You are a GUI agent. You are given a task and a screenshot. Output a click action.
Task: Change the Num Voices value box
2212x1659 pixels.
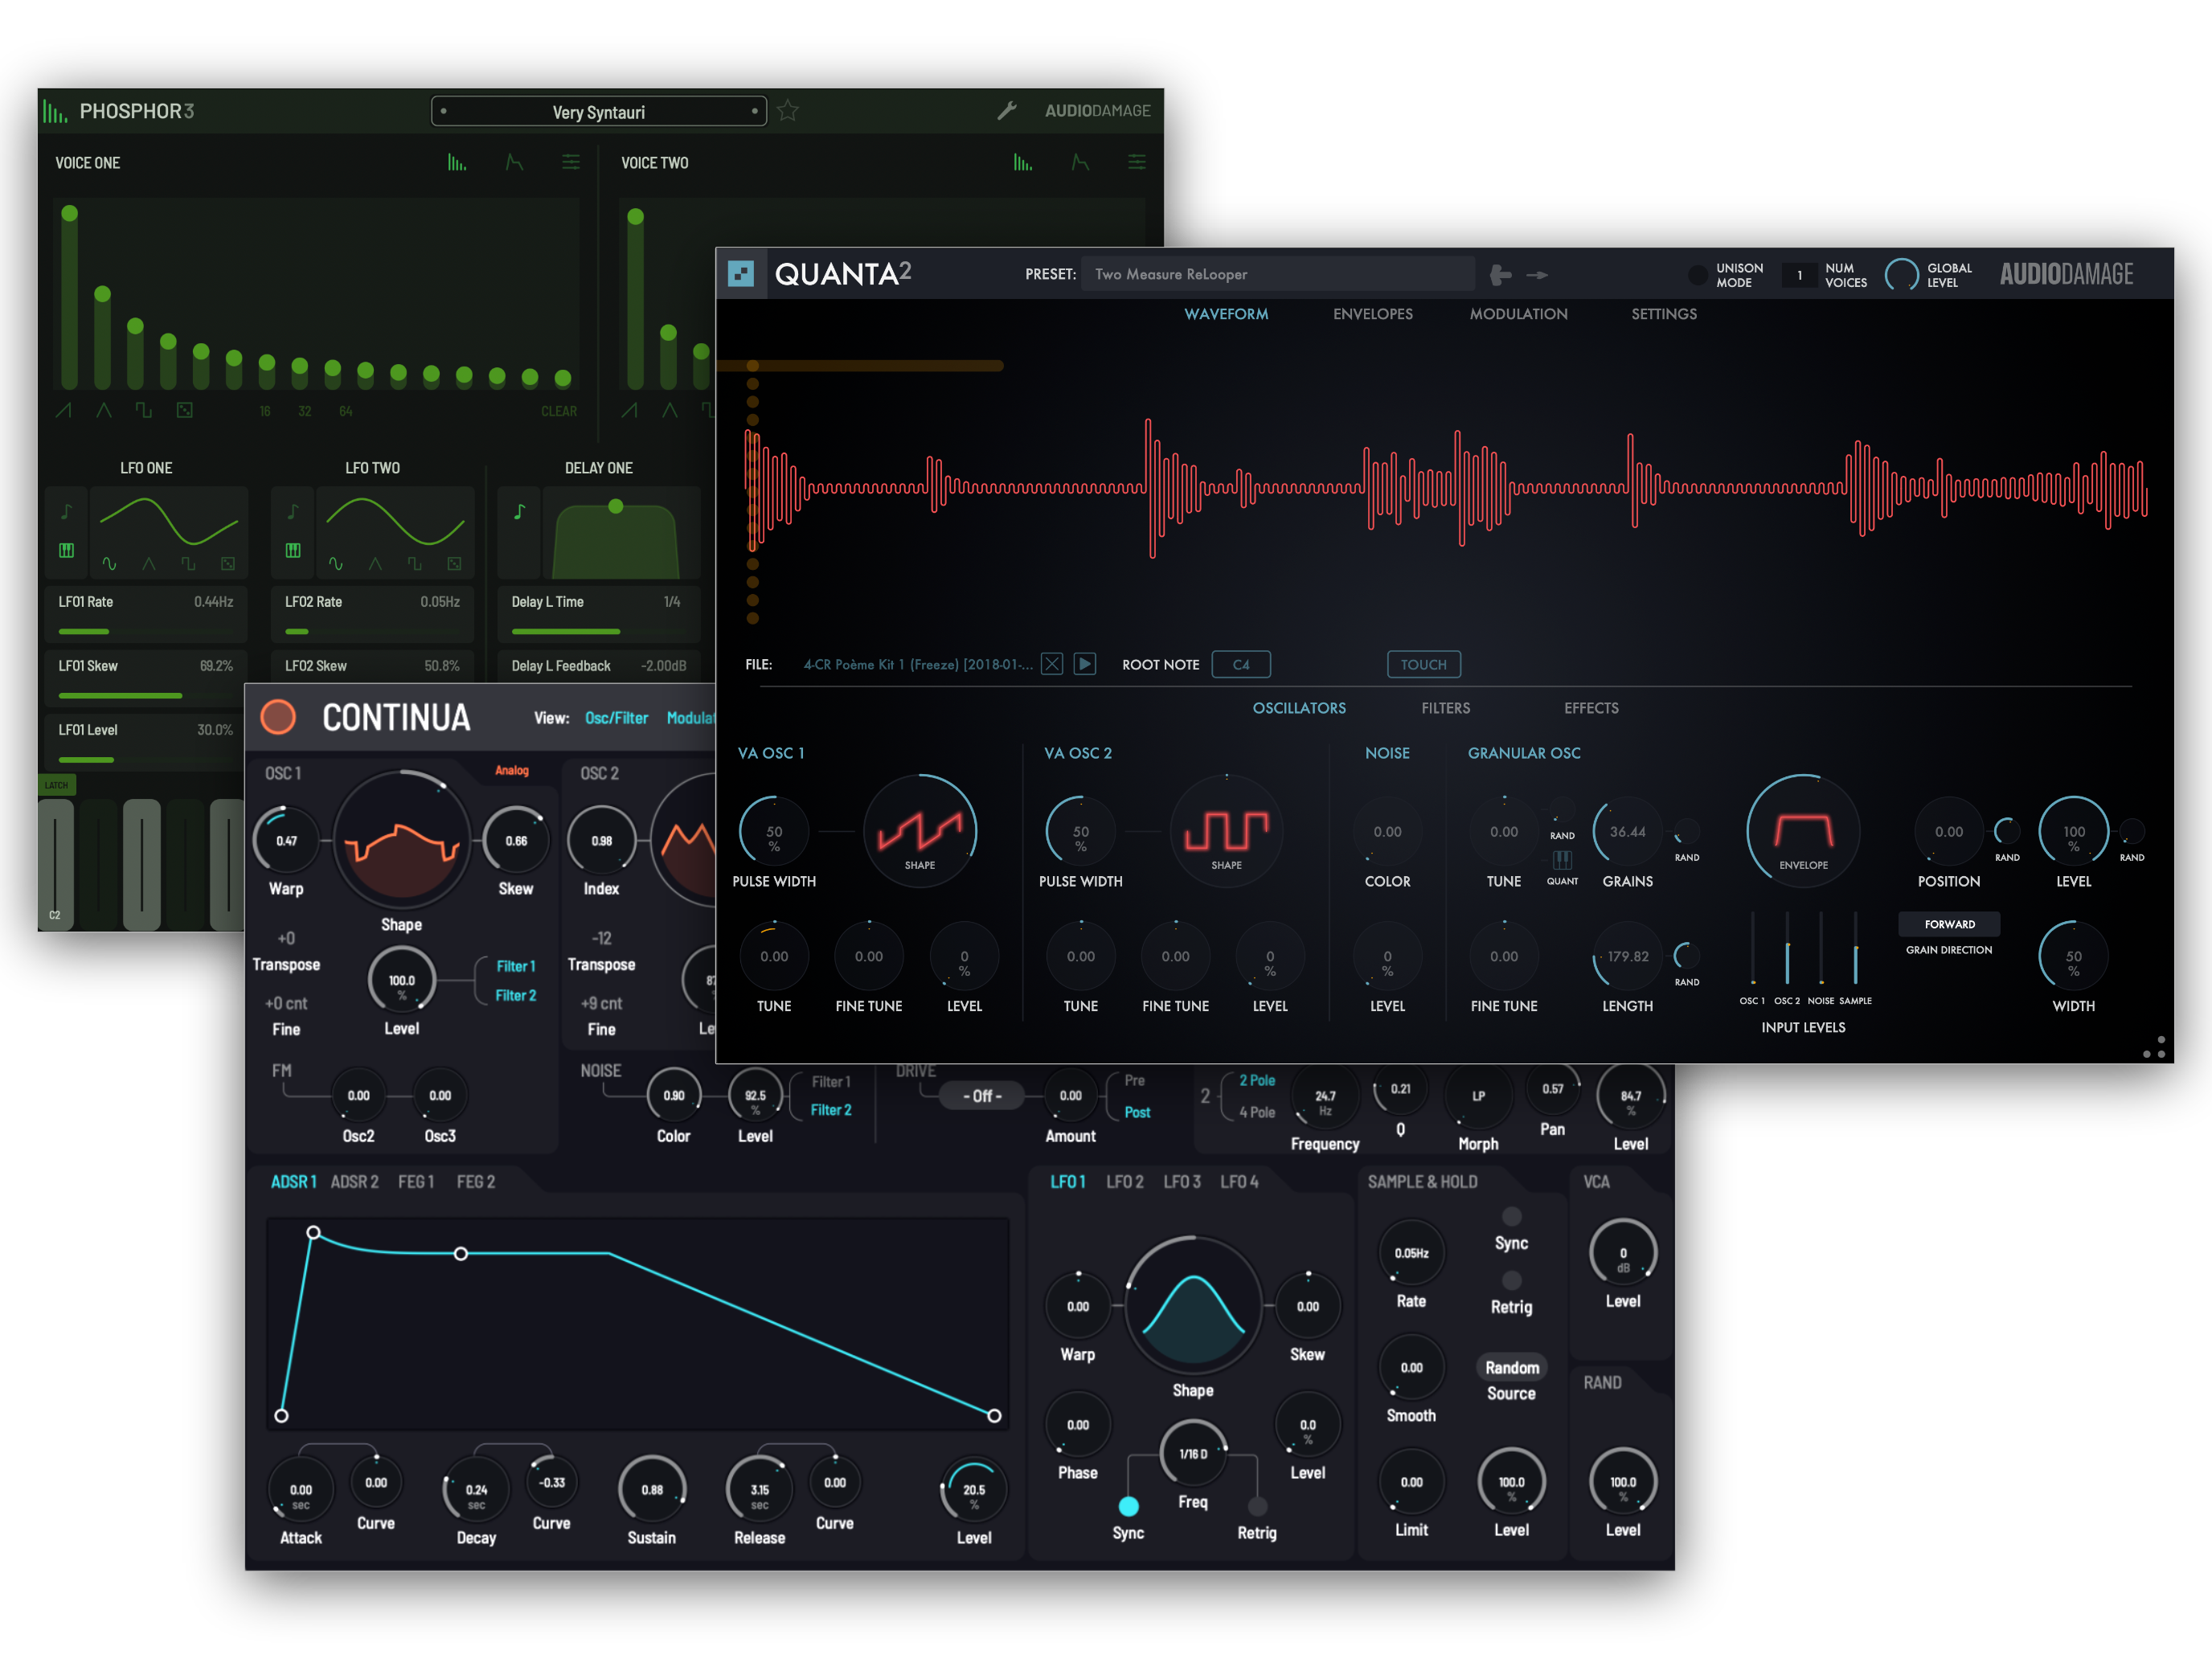click(x=1799, y=275)
